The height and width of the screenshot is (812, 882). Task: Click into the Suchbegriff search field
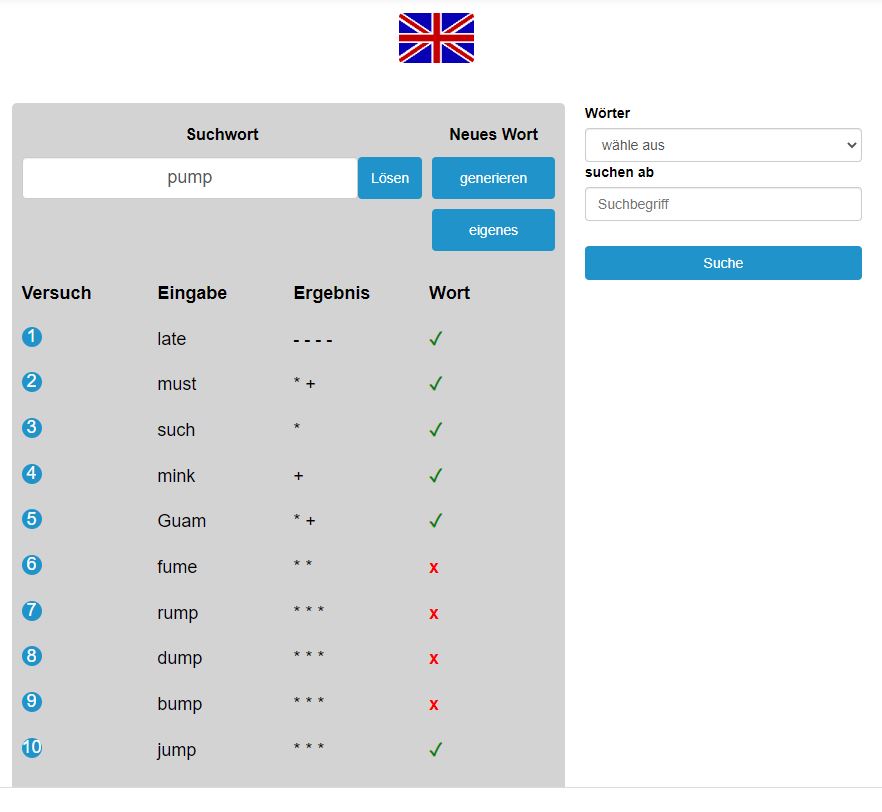pos(722,204)
